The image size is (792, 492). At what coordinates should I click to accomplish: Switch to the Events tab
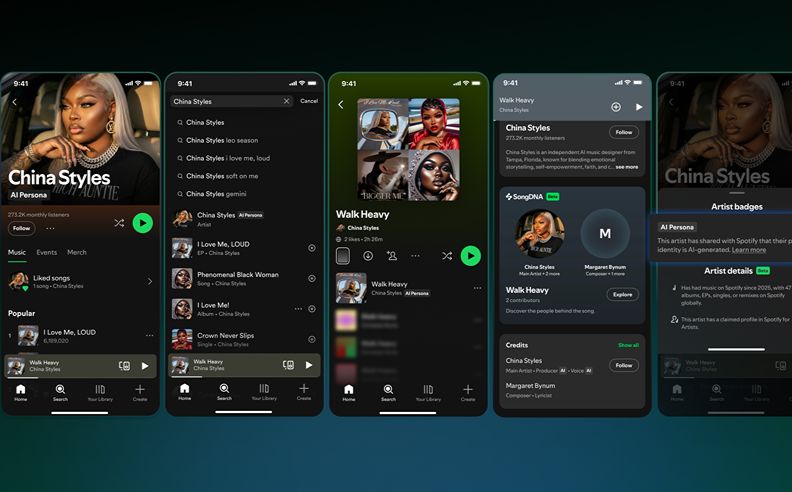(46, 252)
